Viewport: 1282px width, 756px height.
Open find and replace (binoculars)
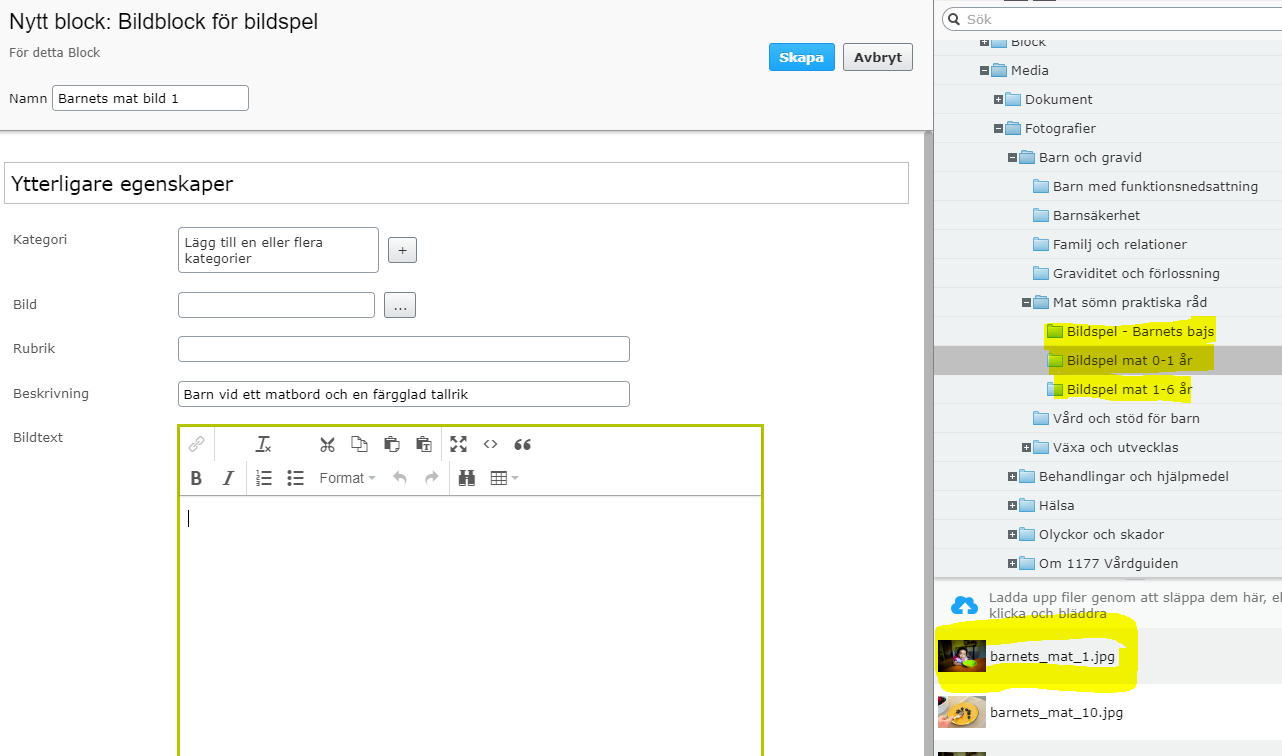467,478
